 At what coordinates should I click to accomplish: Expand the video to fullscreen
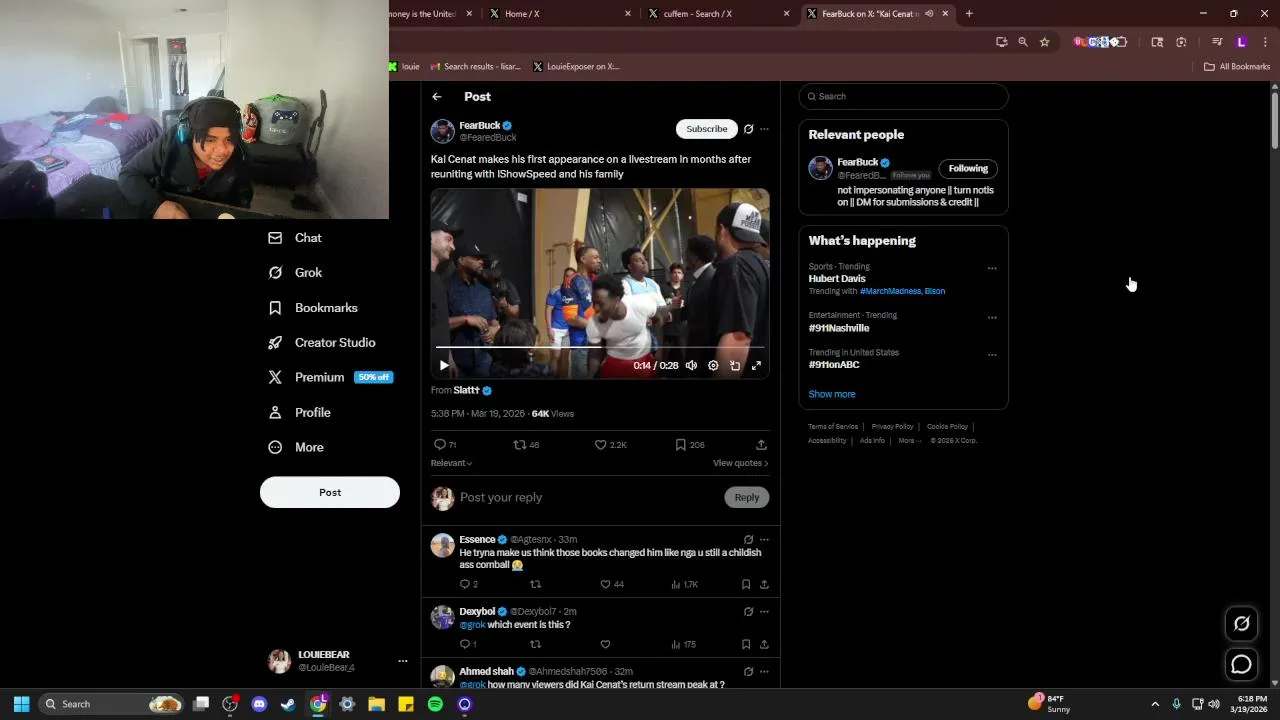coord(756,366)
